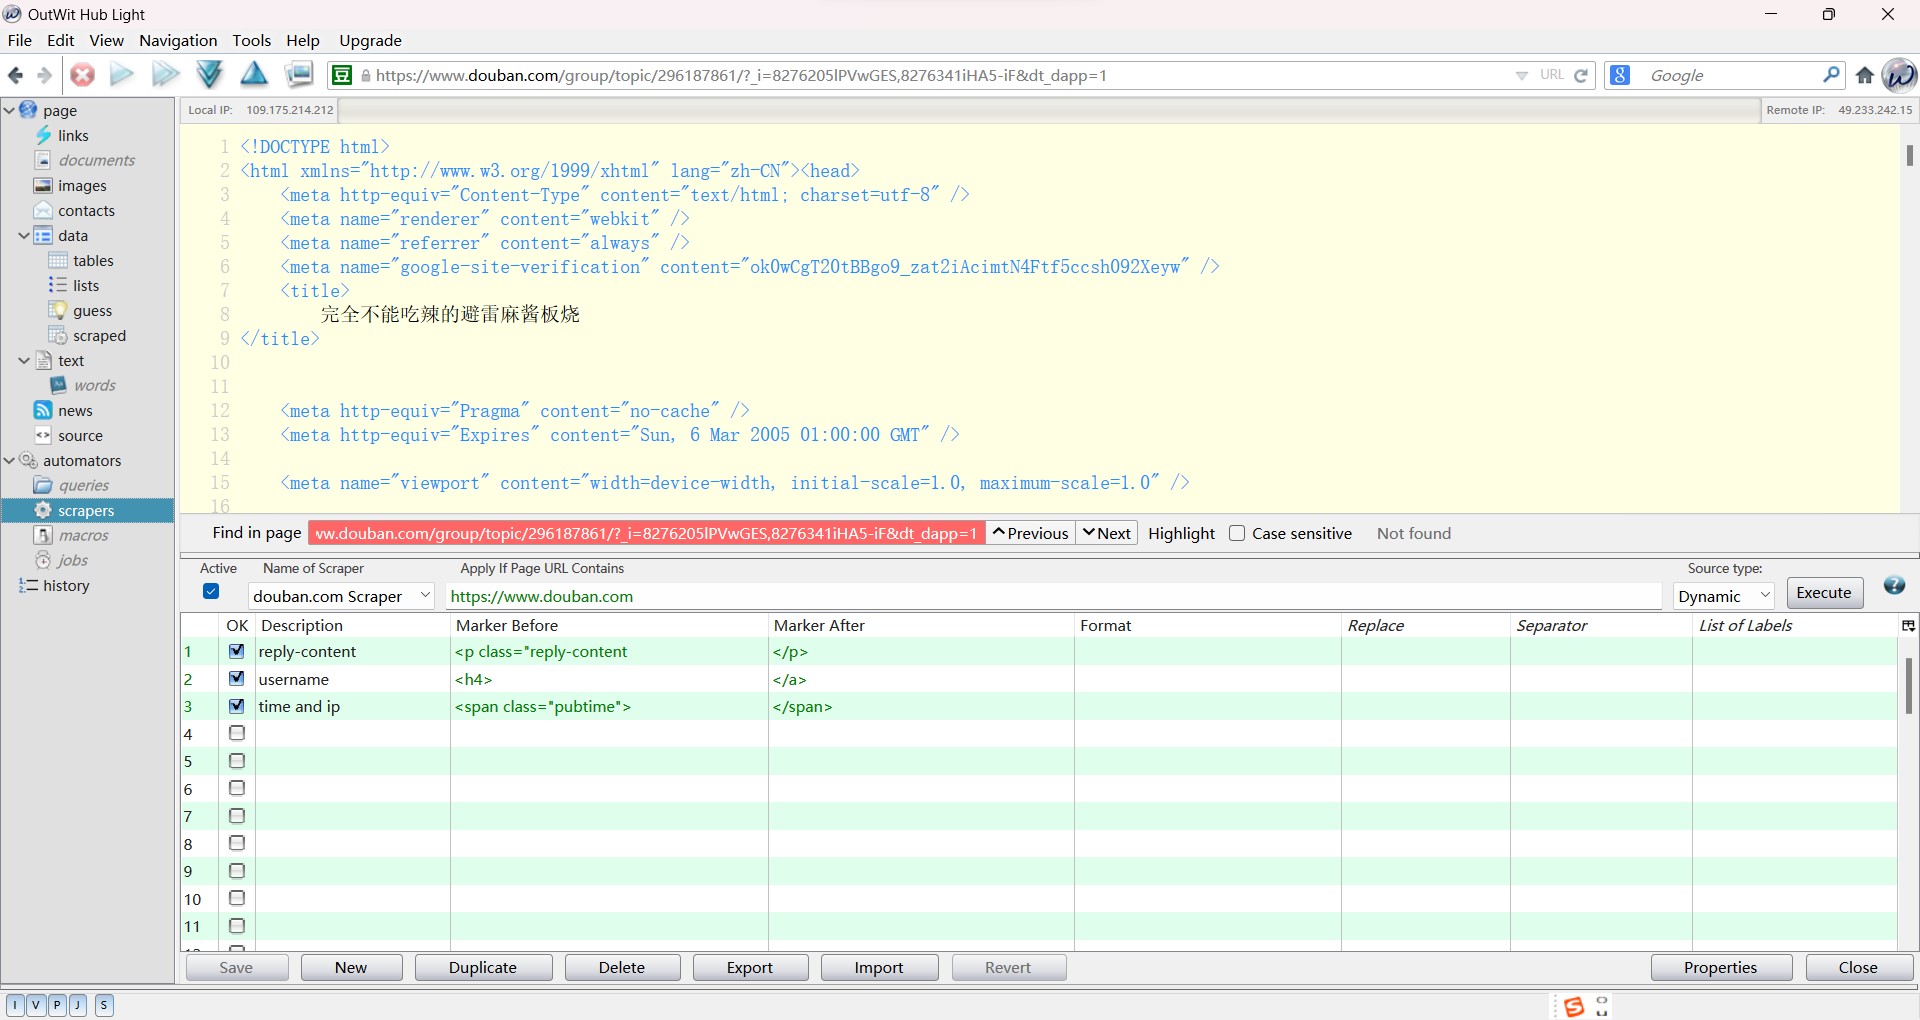
Task: Uncheck the OK box for reply-content
Action: click(x=237, y=651)
